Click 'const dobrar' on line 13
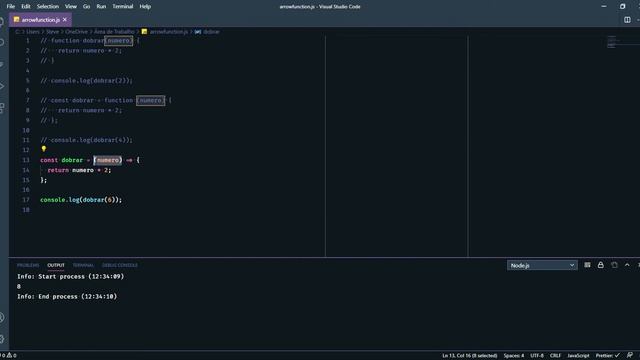Image resolution: width=640 pixels, height=360 pixels. tap(61, 160)
